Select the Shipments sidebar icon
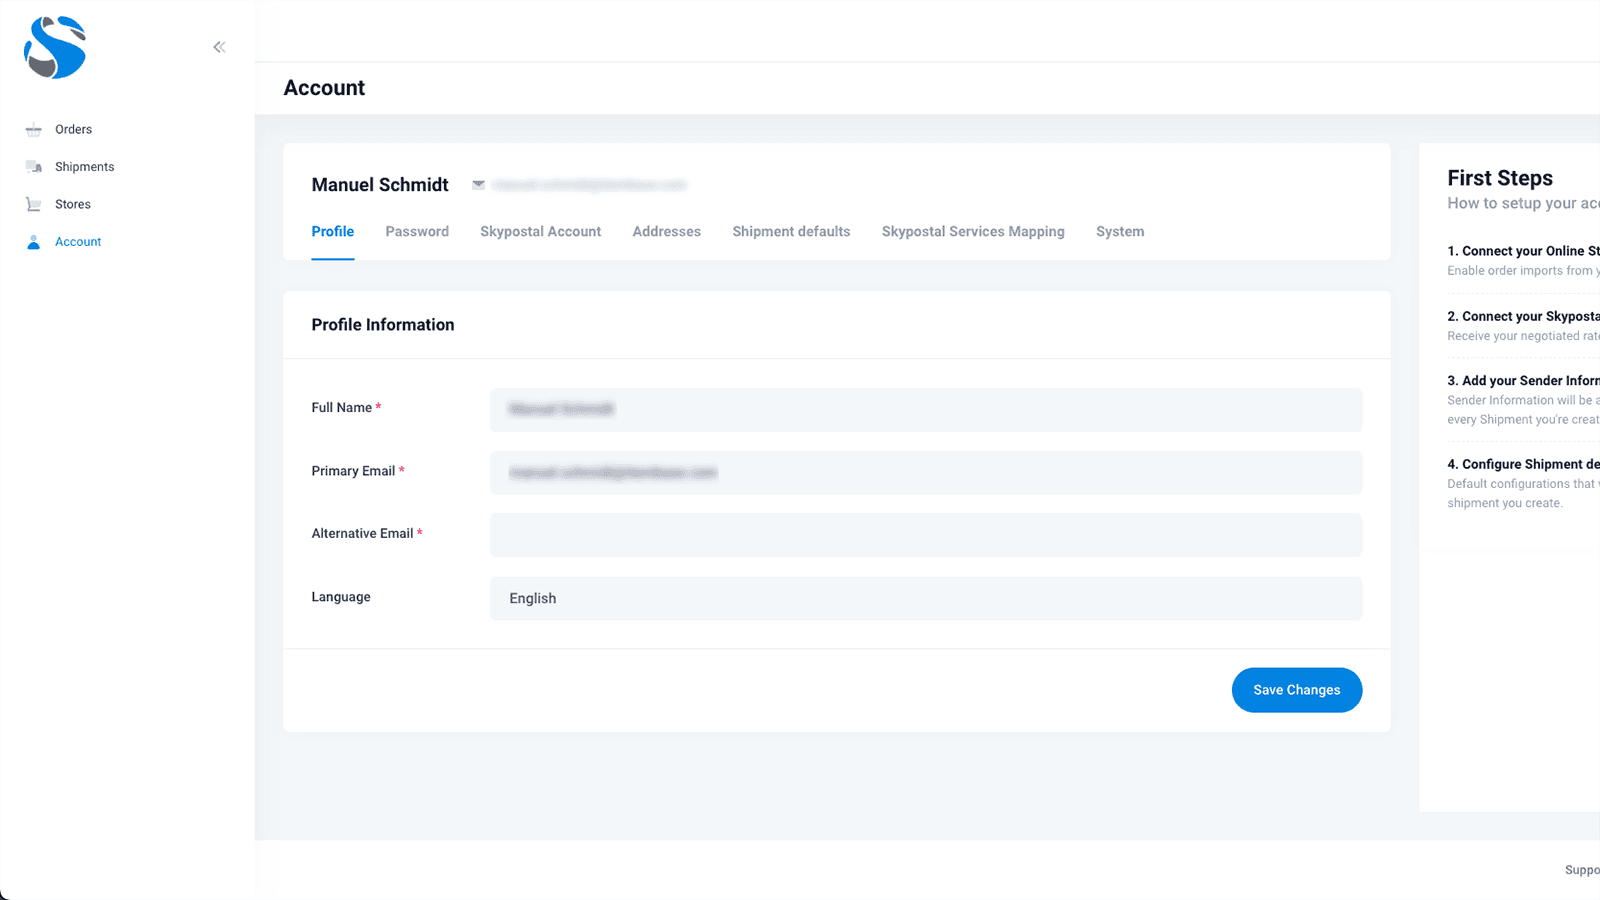Viewport: 1600px width, 900px height. tap(33, 166)
